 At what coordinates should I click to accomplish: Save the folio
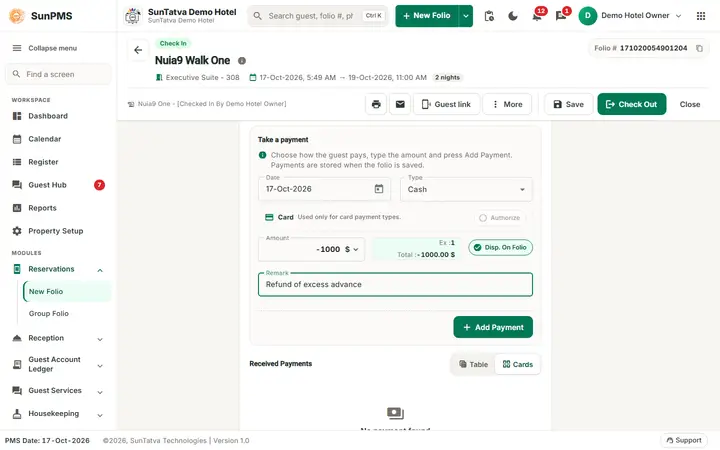point(568,104)
